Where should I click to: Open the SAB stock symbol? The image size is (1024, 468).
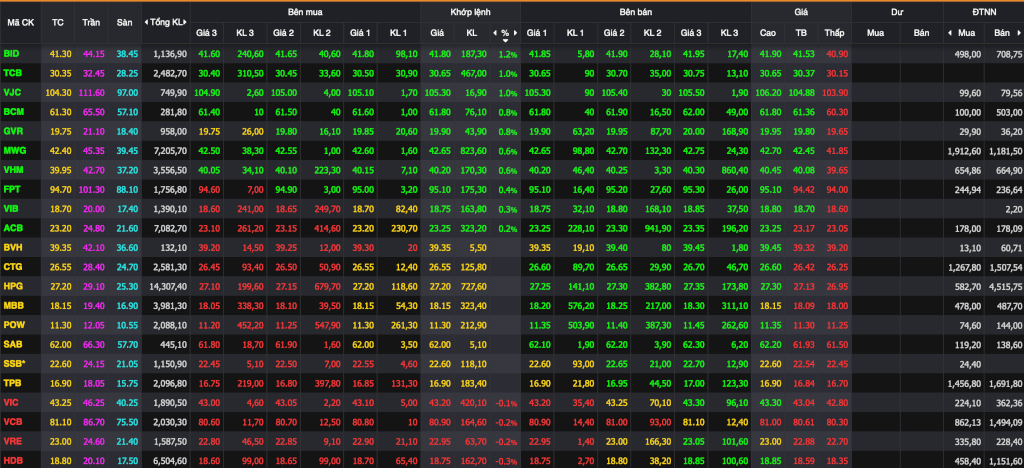(x=12, y=345)
